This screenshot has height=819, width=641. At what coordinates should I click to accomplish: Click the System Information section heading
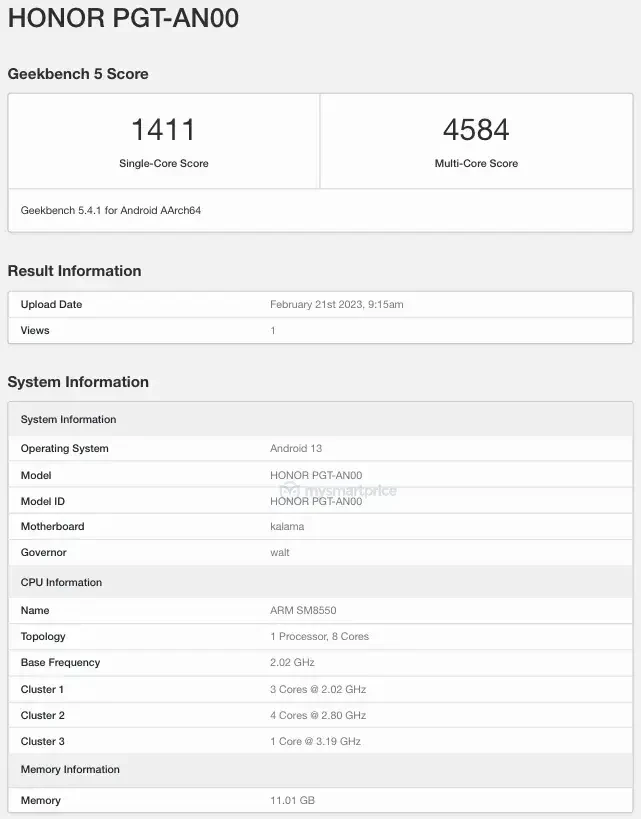(78, 382)
